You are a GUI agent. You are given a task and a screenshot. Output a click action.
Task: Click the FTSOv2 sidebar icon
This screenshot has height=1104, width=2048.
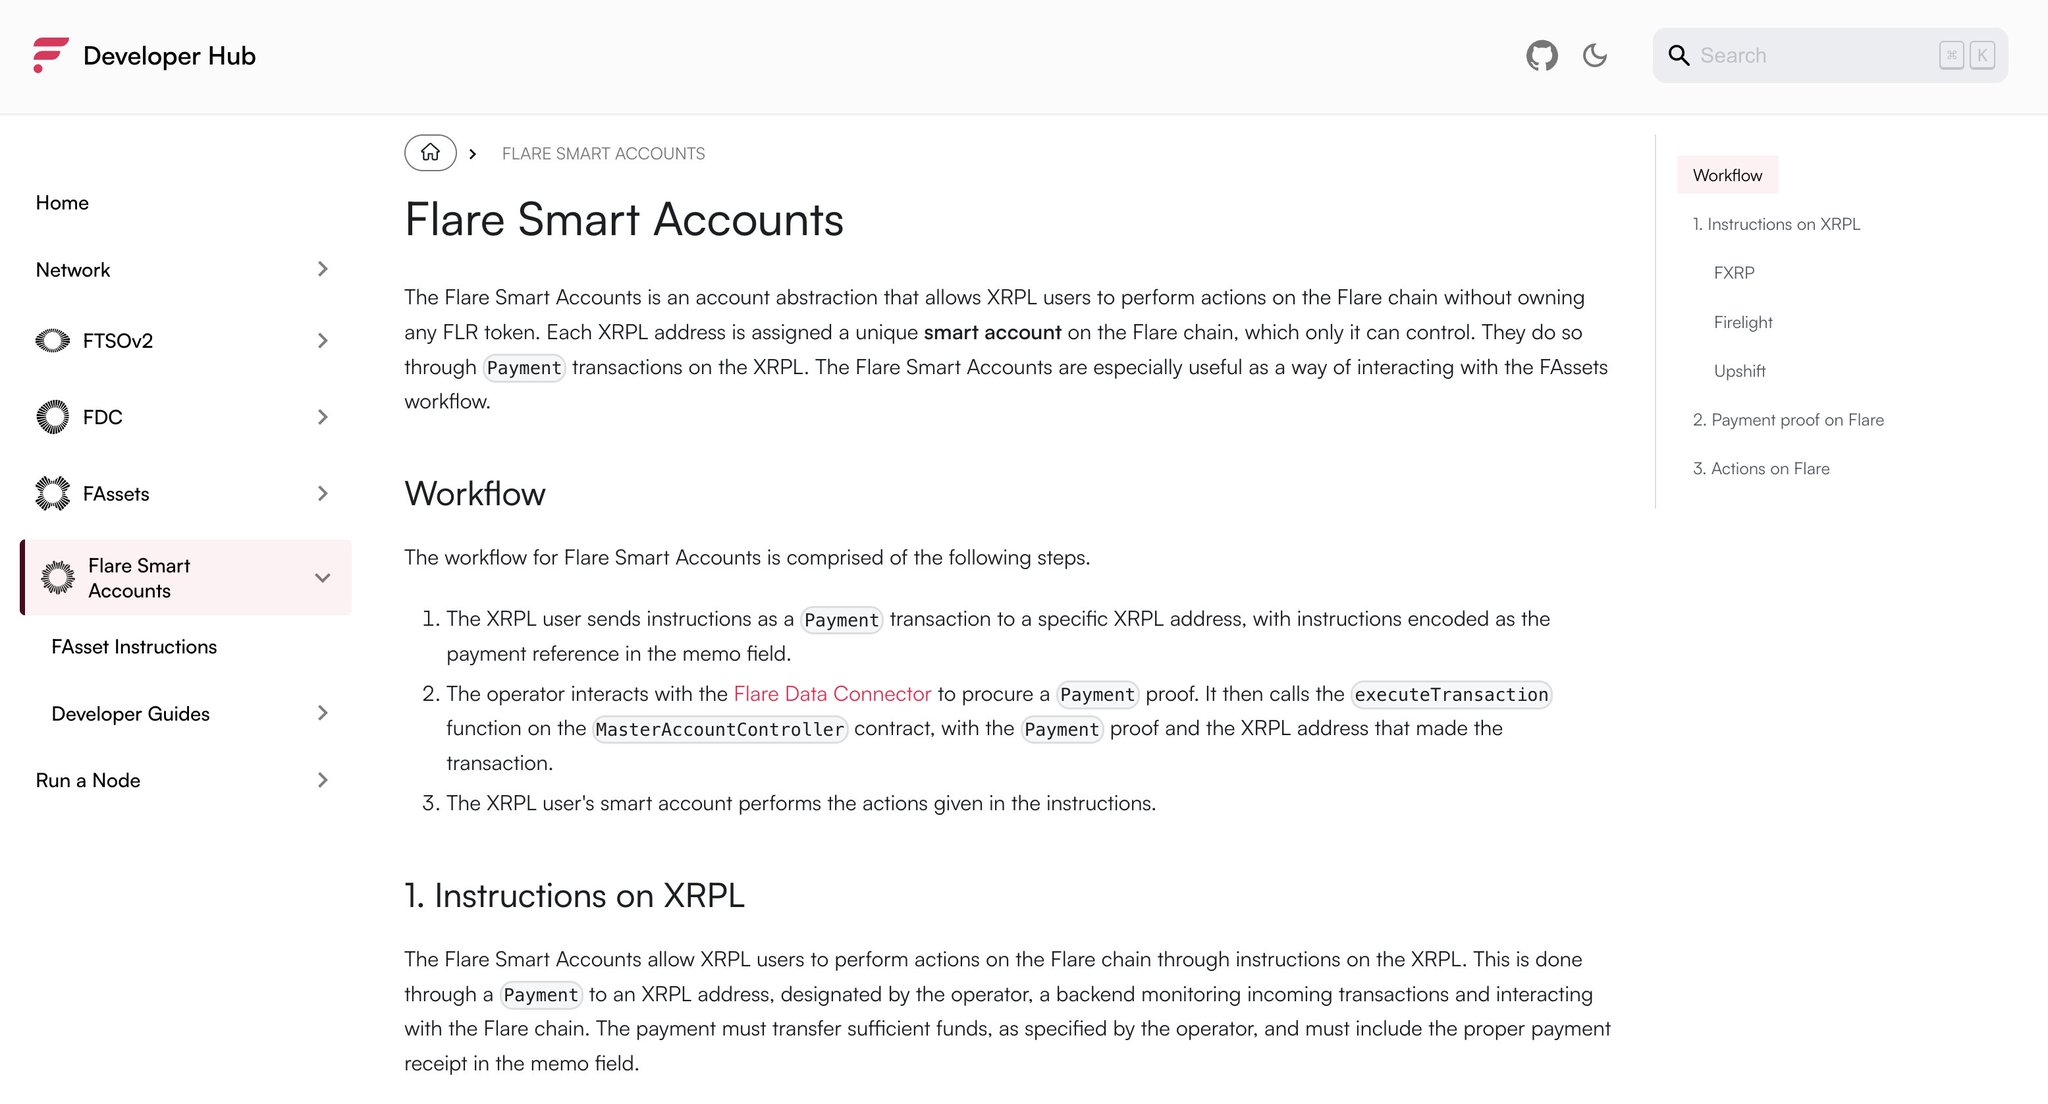click(53, 341)
